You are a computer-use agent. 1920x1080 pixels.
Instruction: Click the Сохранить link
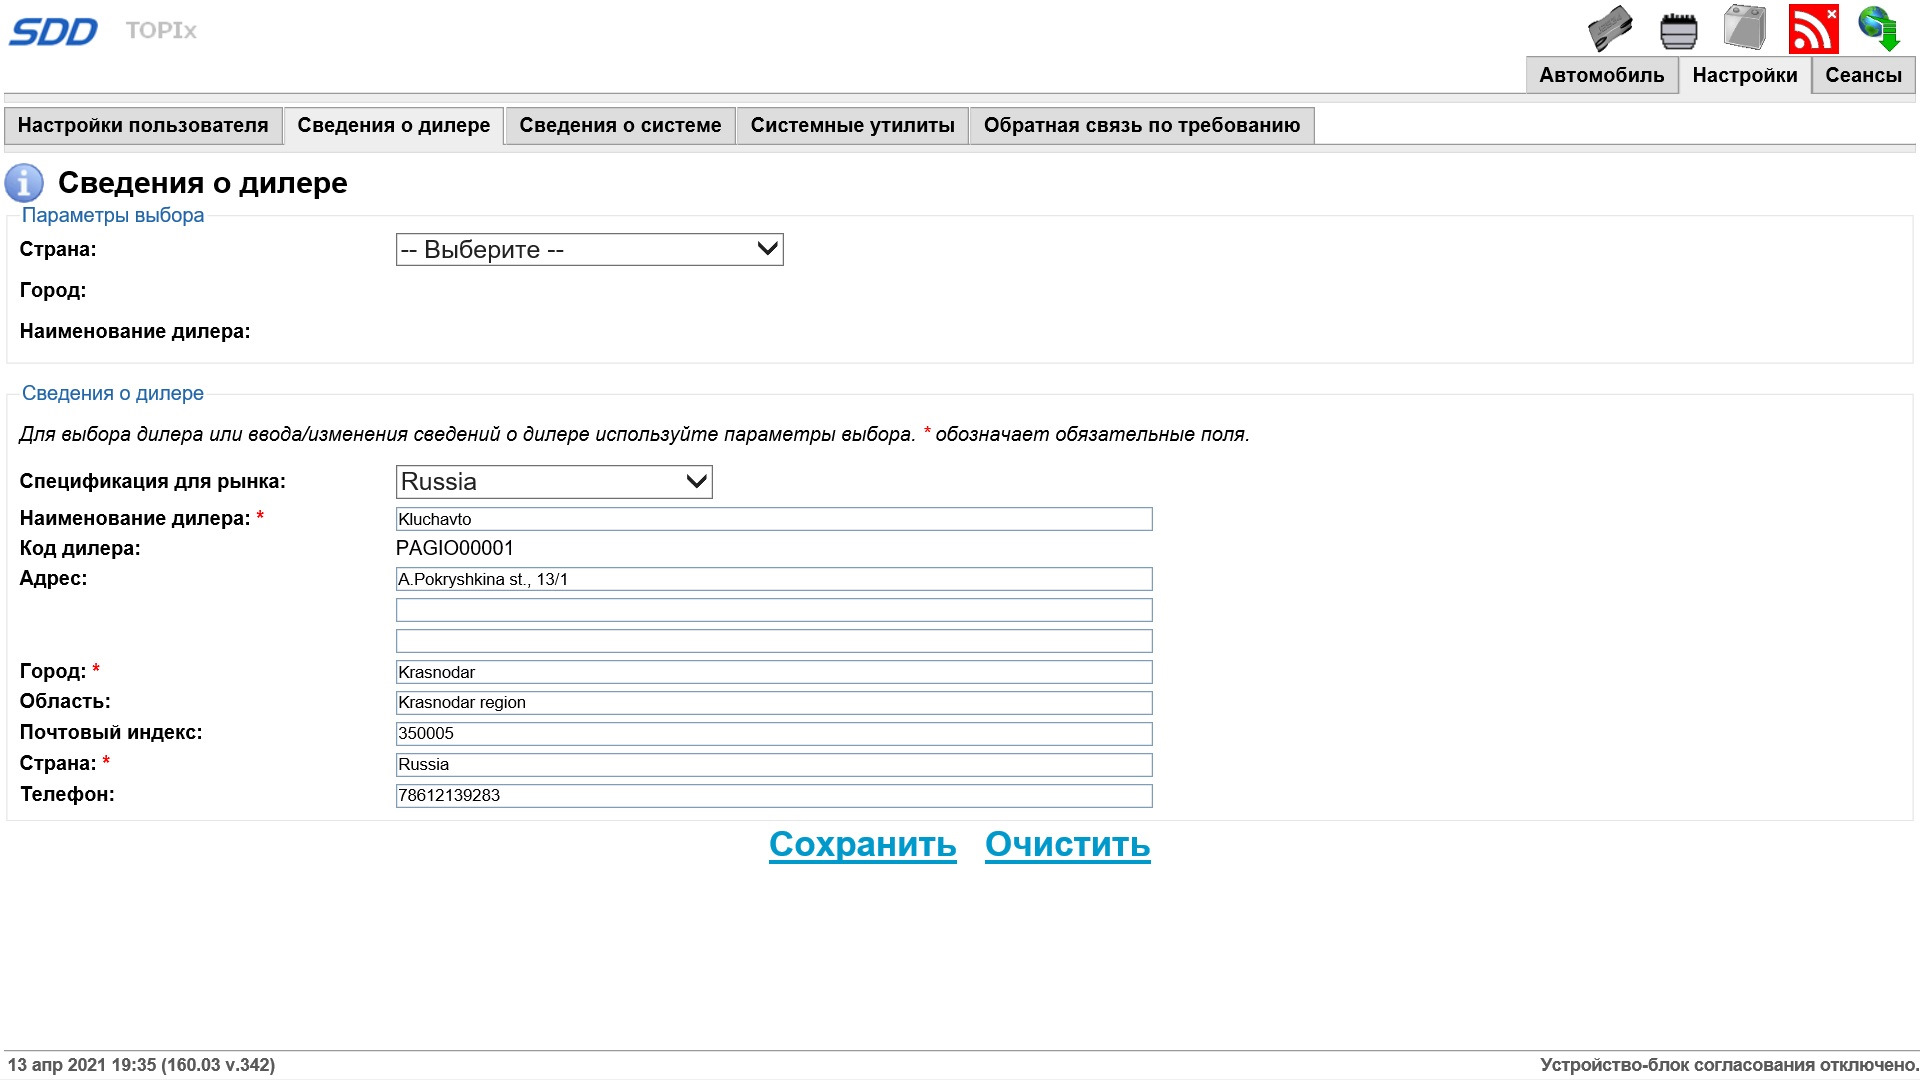click(862, 845)
